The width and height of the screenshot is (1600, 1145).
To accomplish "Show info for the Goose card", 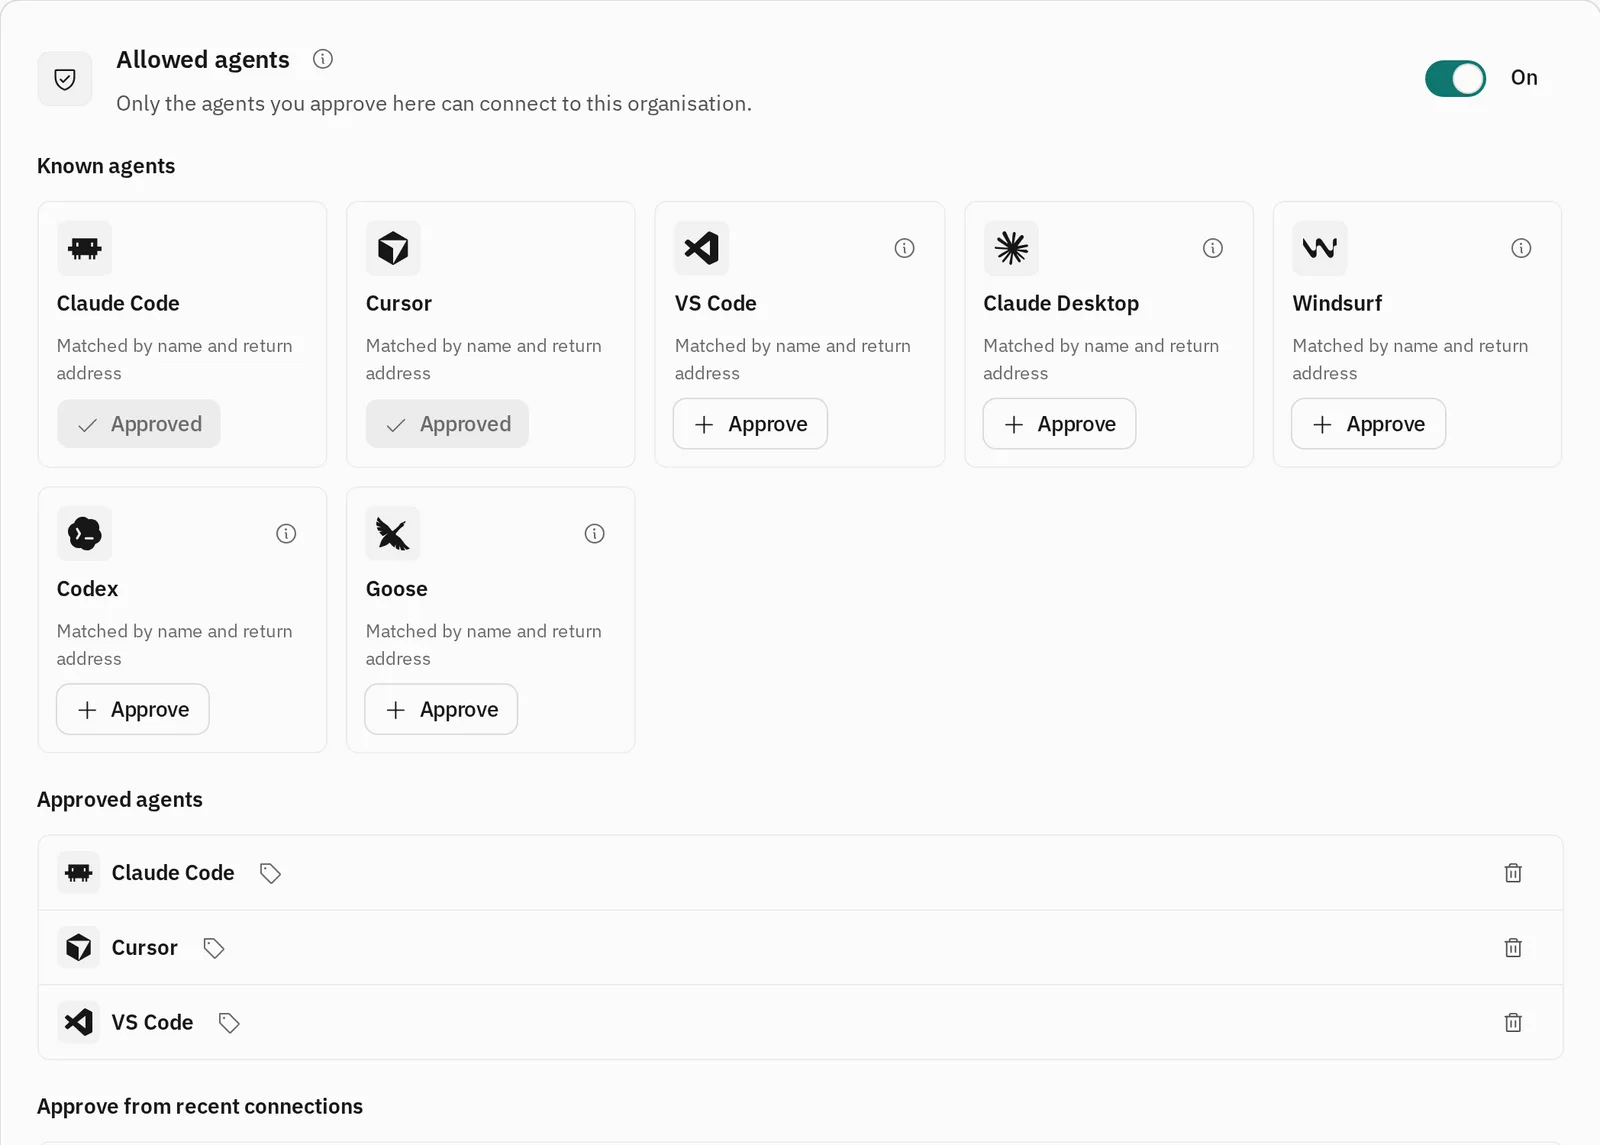I will tap(594, 534).
